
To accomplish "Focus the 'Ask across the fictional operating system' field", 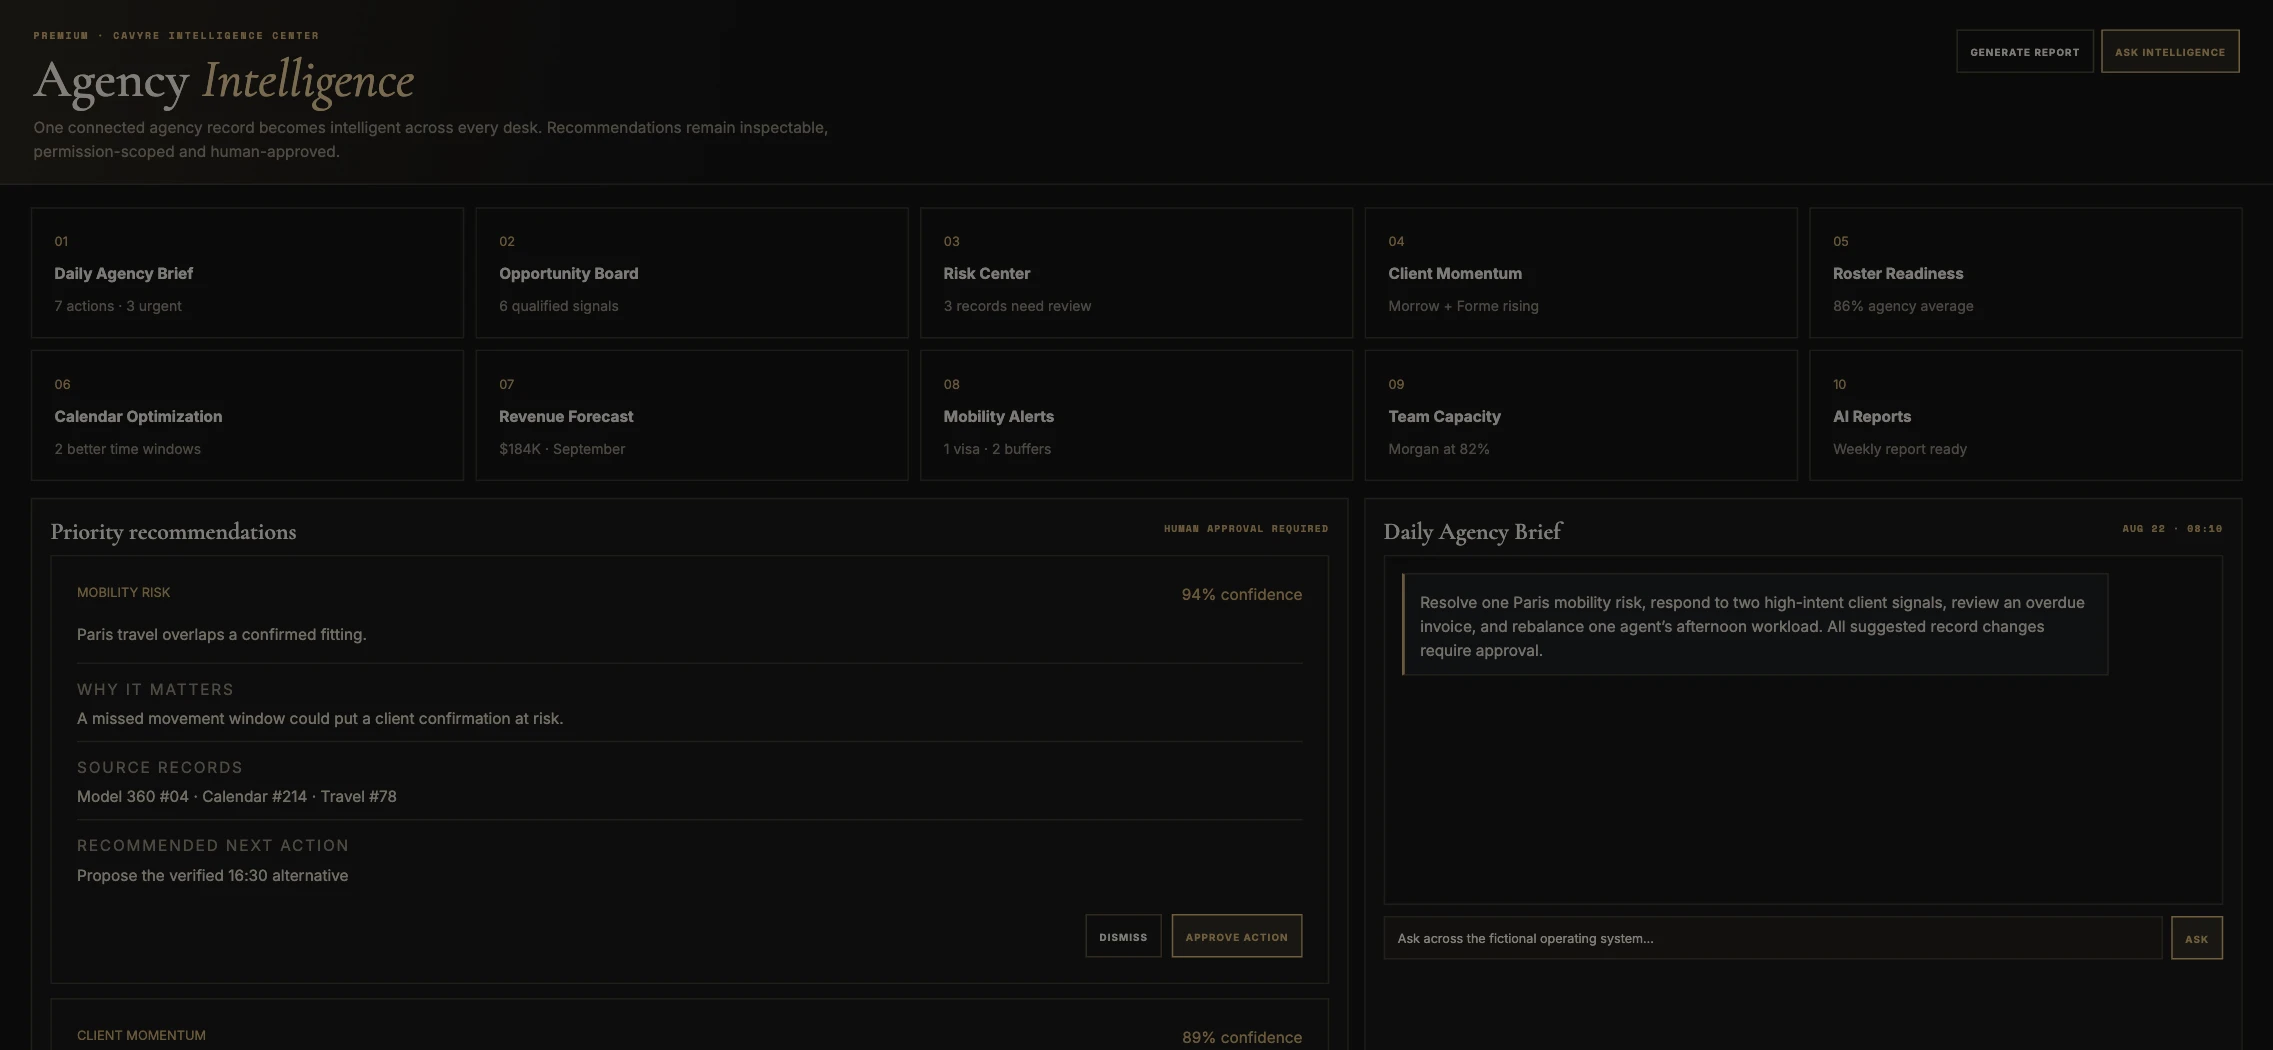I will [x=1773, y=938].
